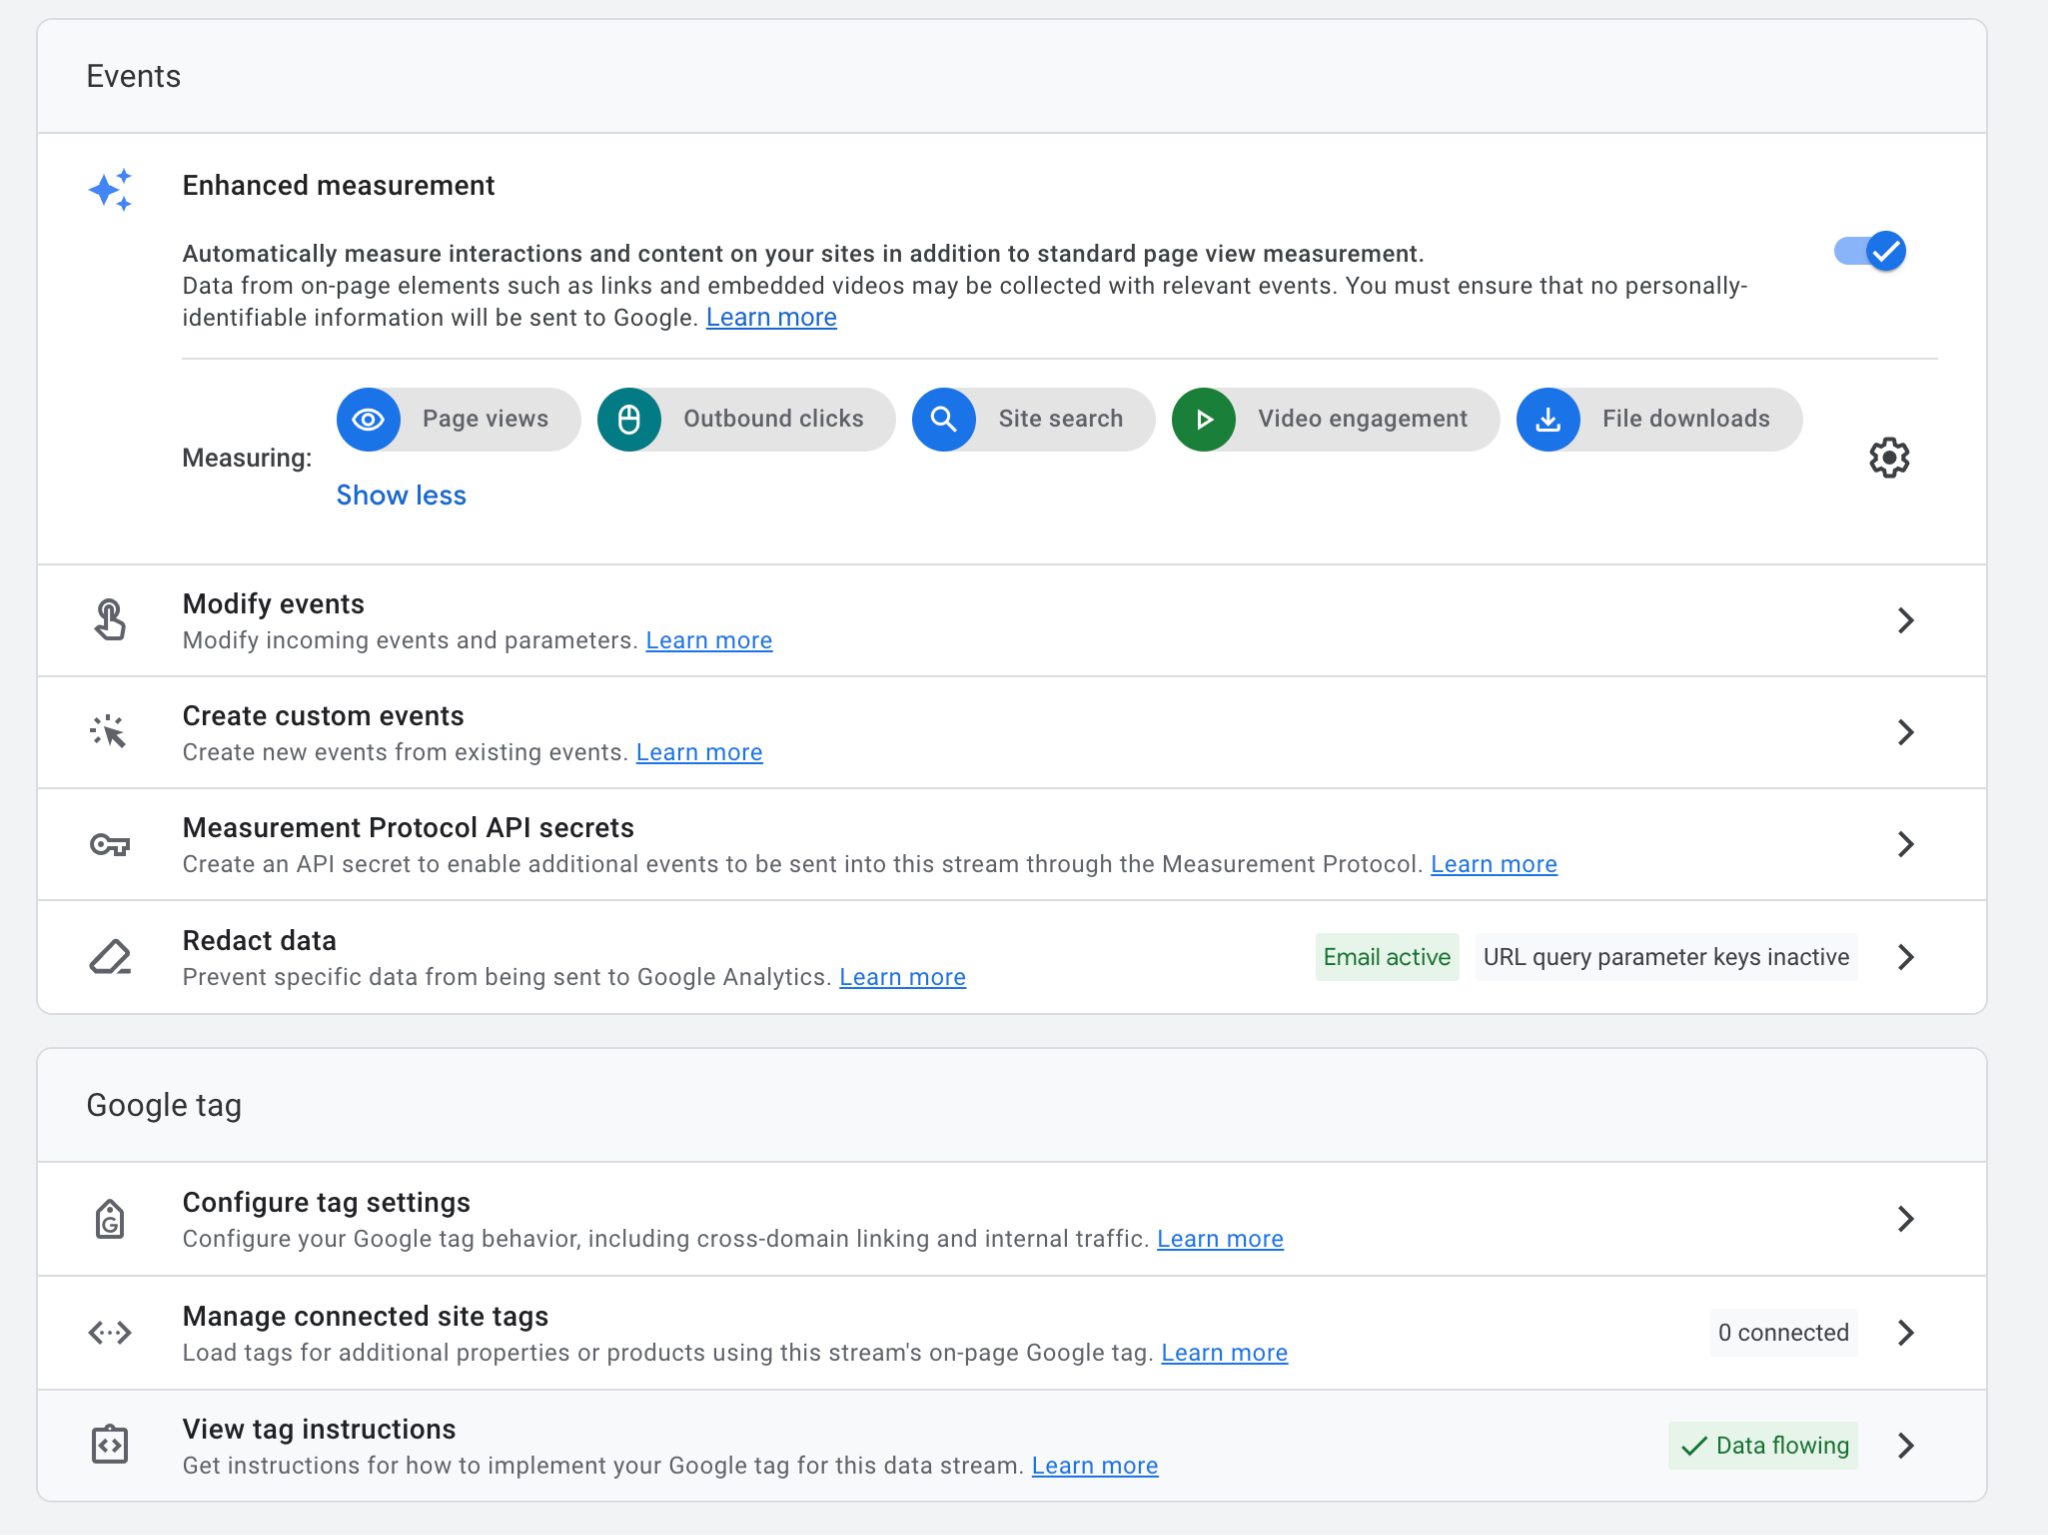Click the Redact data eraser icon
The image size is (2048, 1535).
click(110, 957)
